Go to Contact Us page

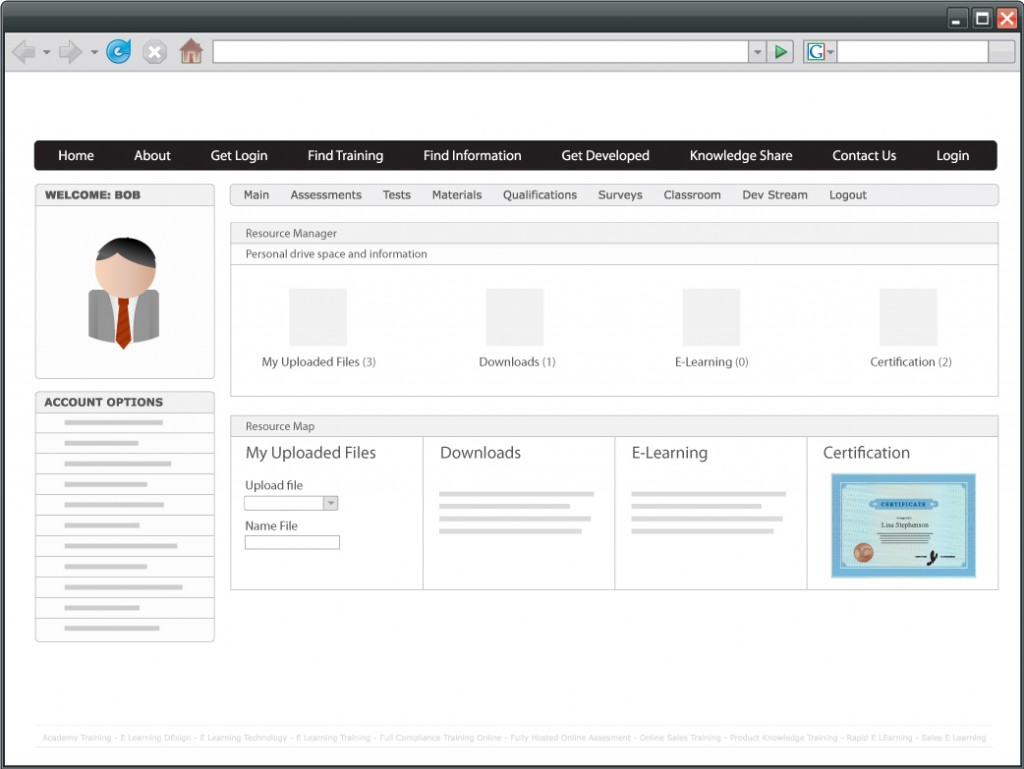864,155
